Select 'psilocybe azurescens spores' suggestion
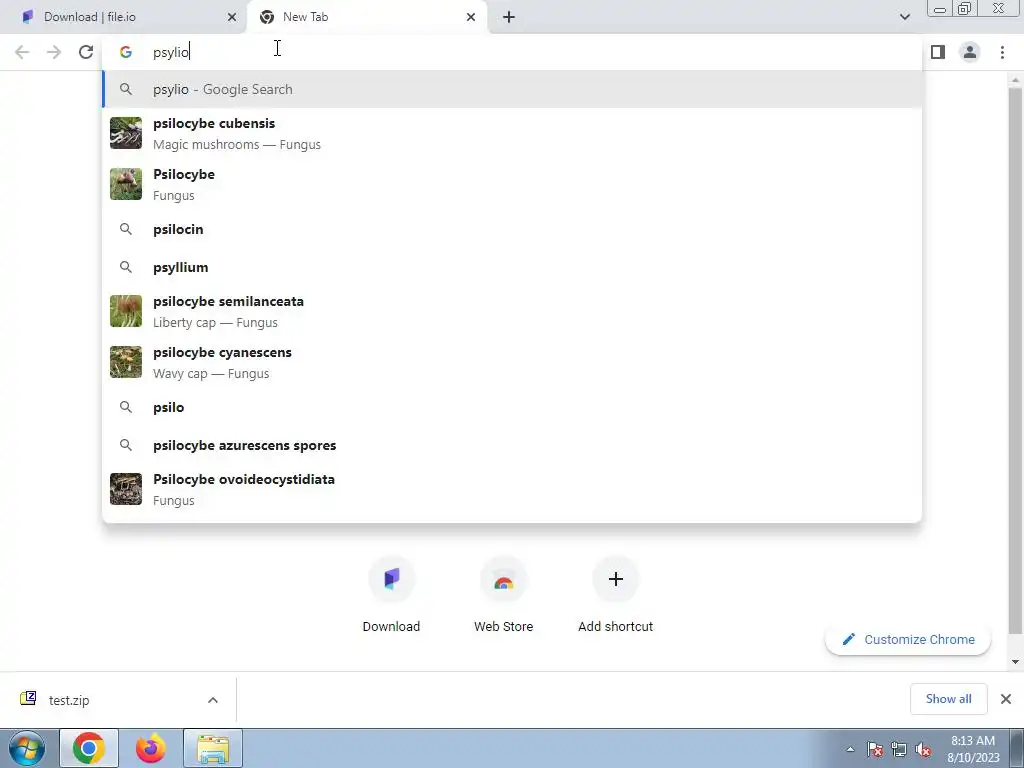The image size is (1024, 768). (512, 445)
